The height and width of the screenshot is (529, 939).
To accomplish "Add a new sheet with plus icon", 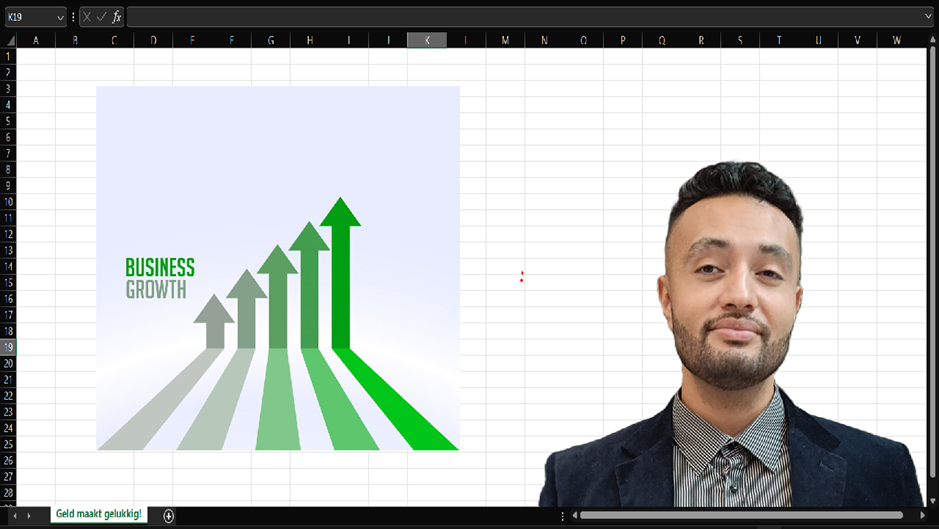I will pyautogui.click(x=169, y=515).
